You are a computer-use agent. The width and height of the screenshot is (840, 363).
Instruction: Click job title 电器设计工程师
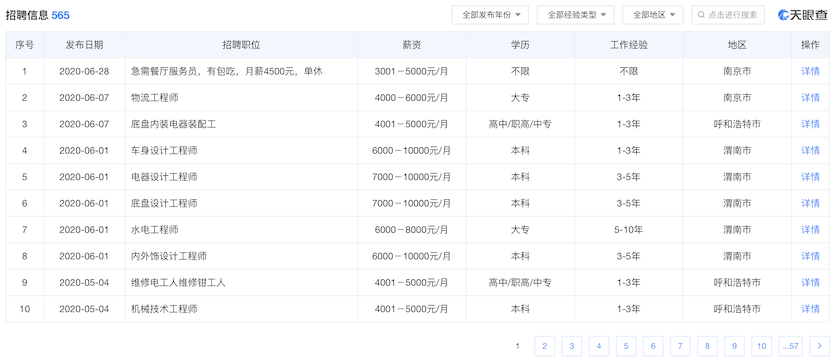coord(164,177)
